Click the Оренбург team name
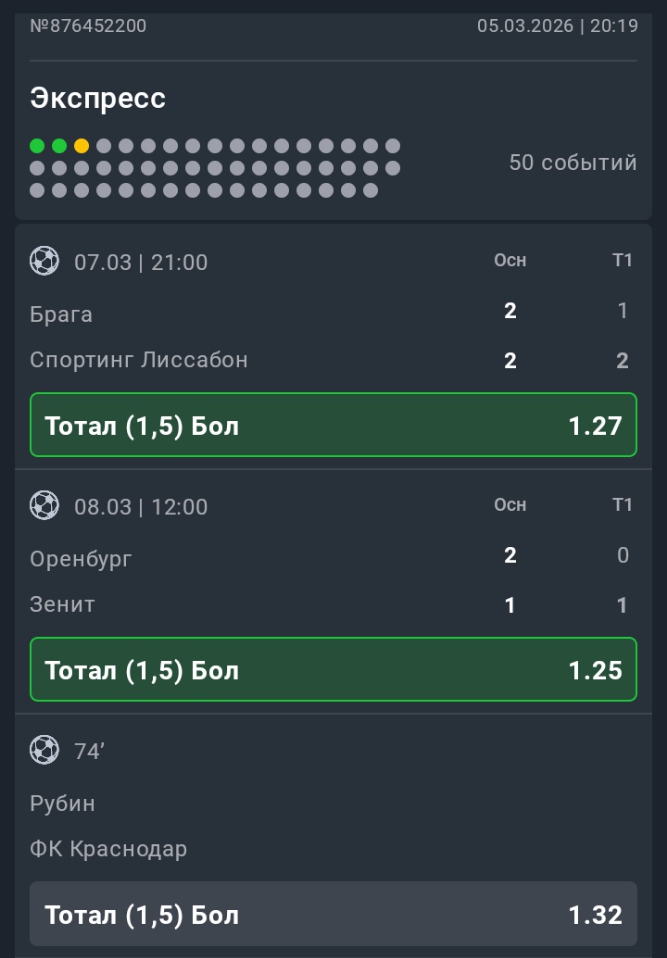The image size is (667, 958). [x=81, y=558]
